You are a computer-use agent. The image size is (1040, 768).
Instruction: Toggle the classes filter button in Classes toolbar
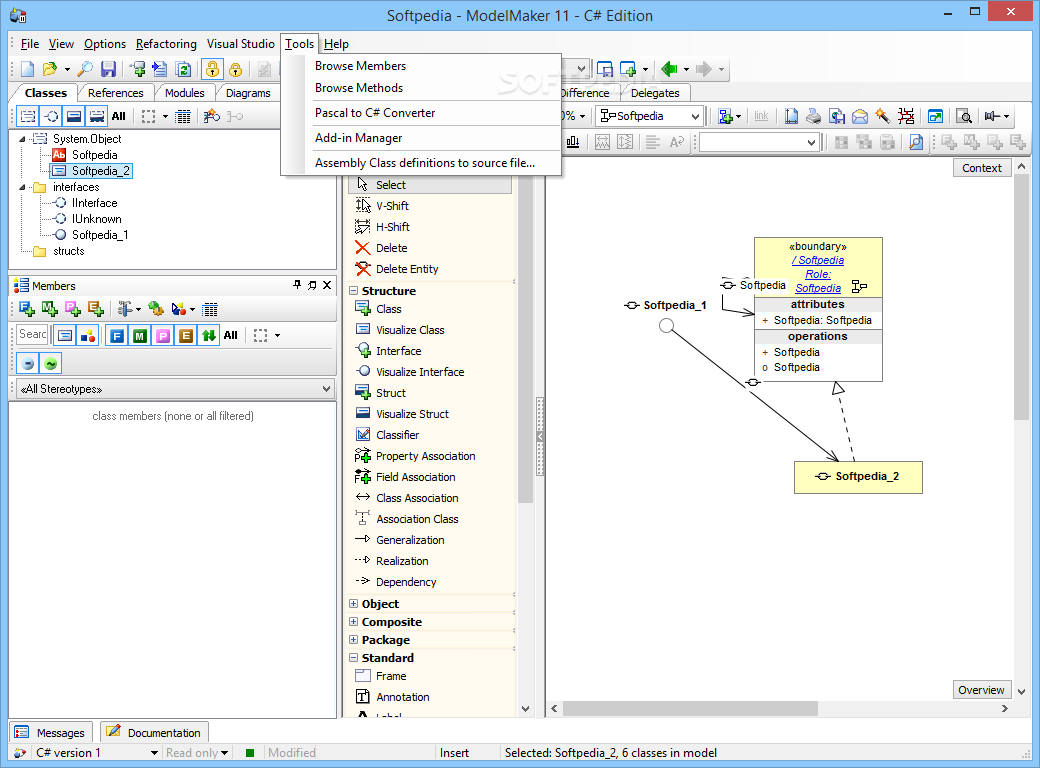pos(28,117)
